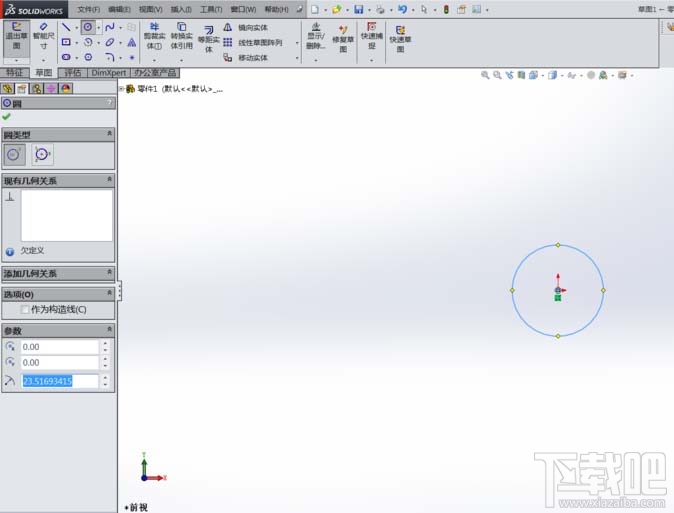
Task: Open the Line tool dropdown arrow
Action: pyautogui.click(x=77, y=28)
